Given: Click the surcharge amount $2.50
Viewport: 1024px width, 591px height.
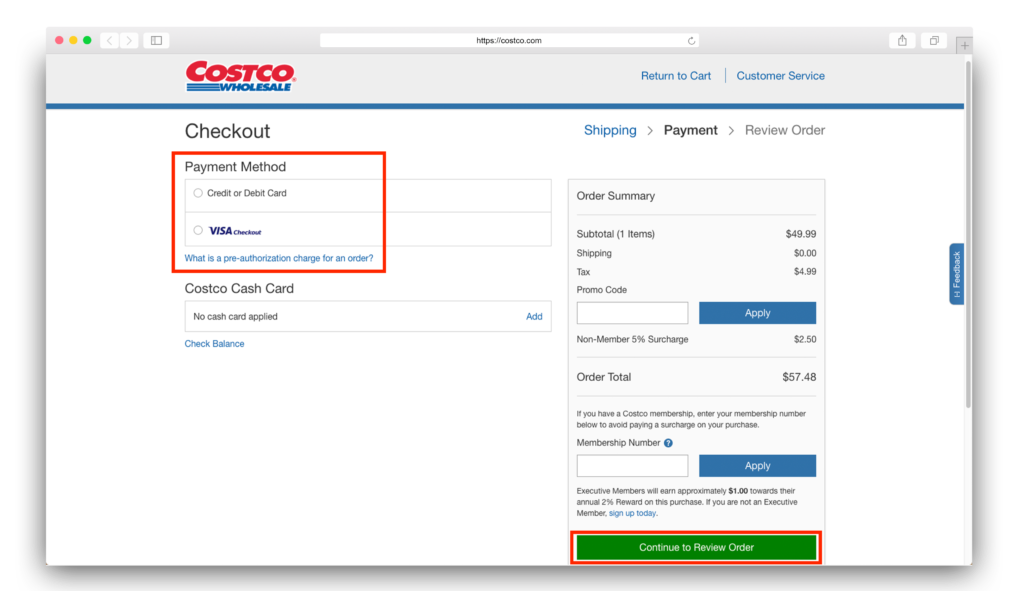Looking at the screenshot, I should tap(805, 340).
